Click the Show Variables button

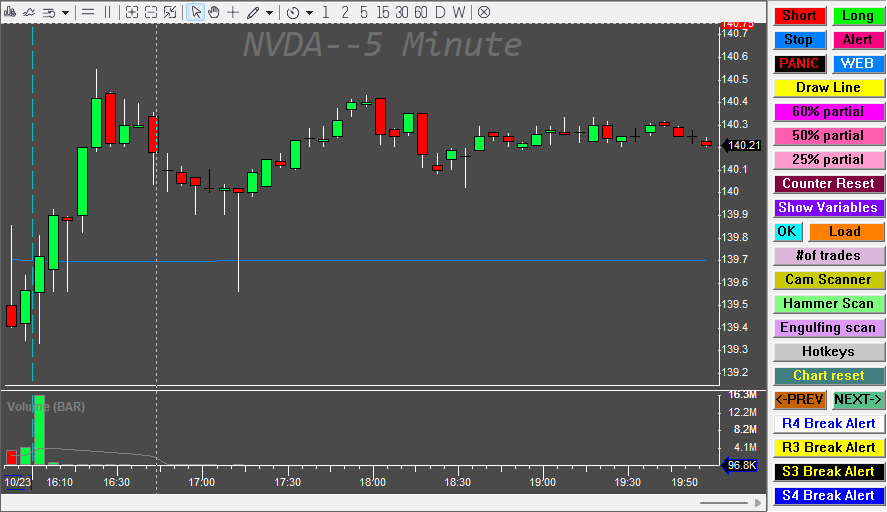pos(829,208)
